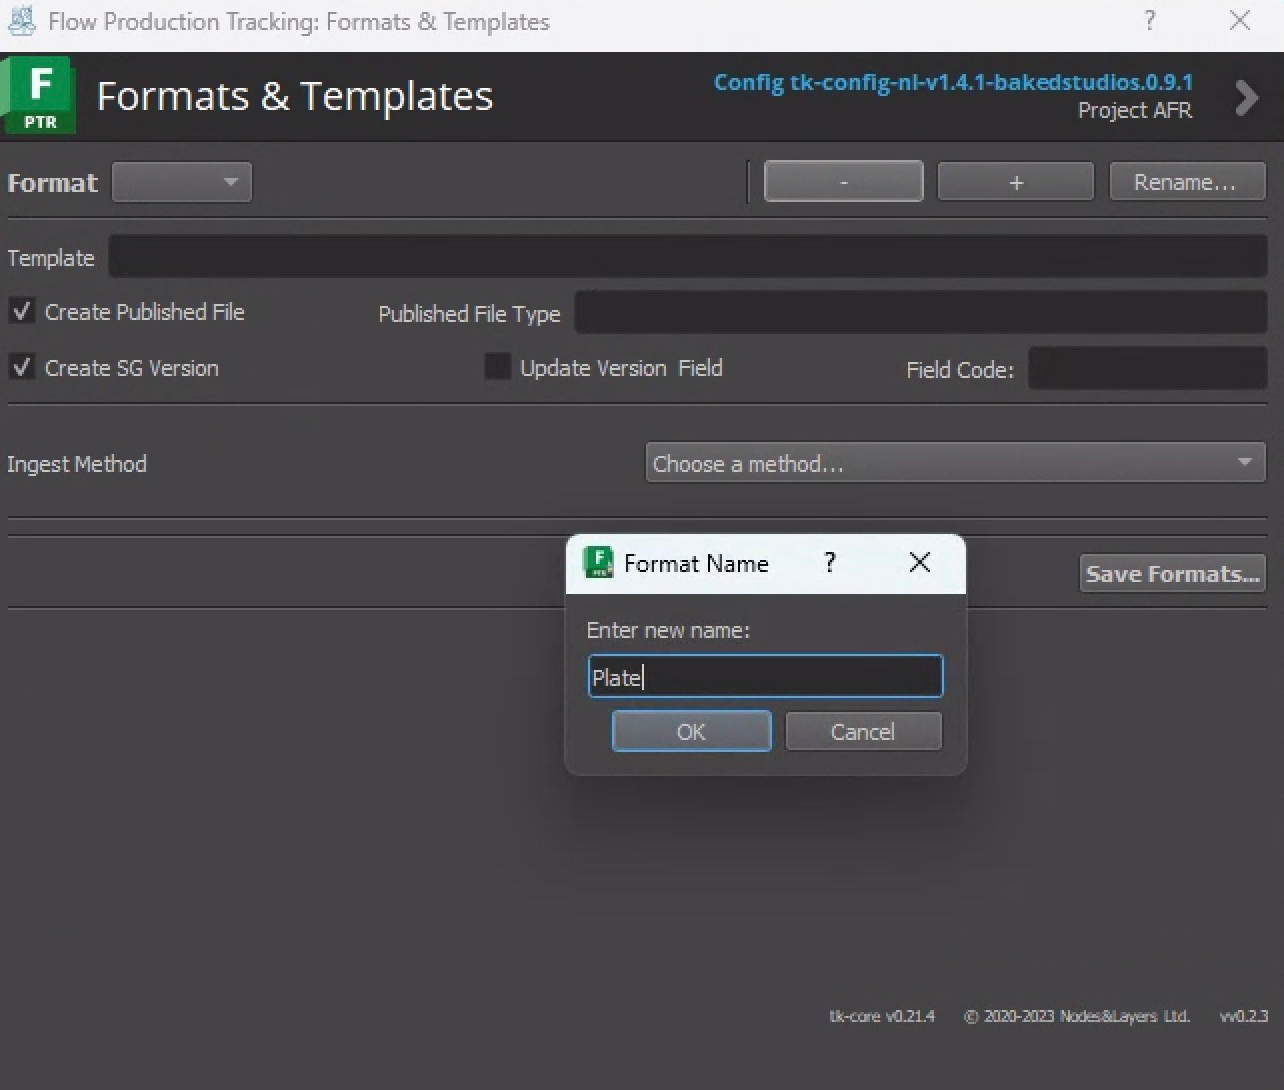Expand the Ingest Method 'Choose a method' dropdown
Image resolution: width=1284 pixels, height=1090 pixels.
coord(955,463)
